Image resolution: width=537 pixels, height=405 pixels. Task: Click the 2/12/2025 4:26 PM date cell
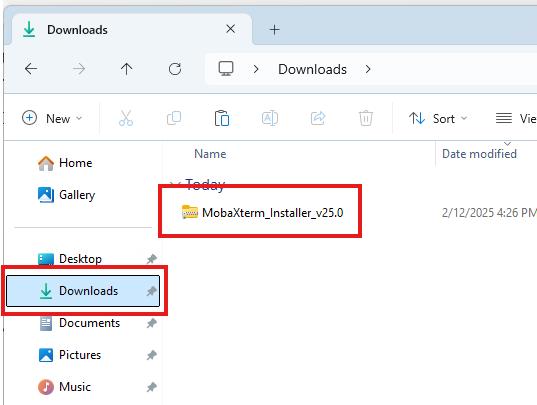coord(489,213)
